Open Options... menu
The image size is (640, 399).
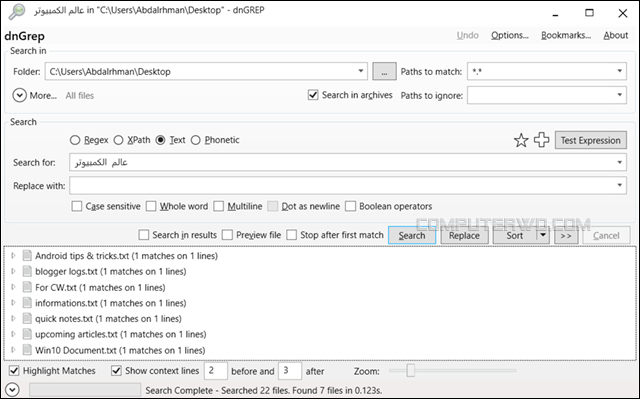tap(509, 35)
